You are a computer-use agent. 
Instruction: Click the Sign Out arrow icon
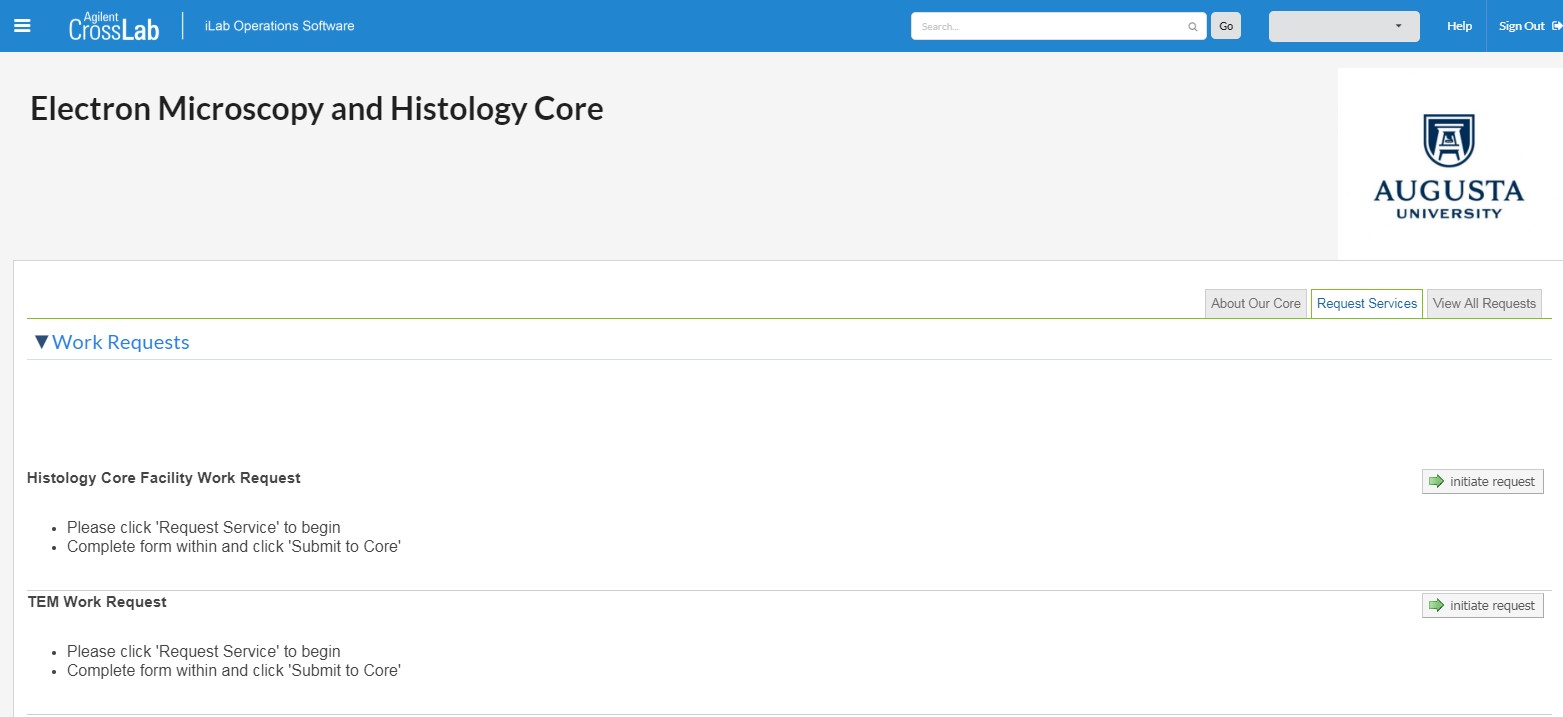click(x=1557, y=26)
